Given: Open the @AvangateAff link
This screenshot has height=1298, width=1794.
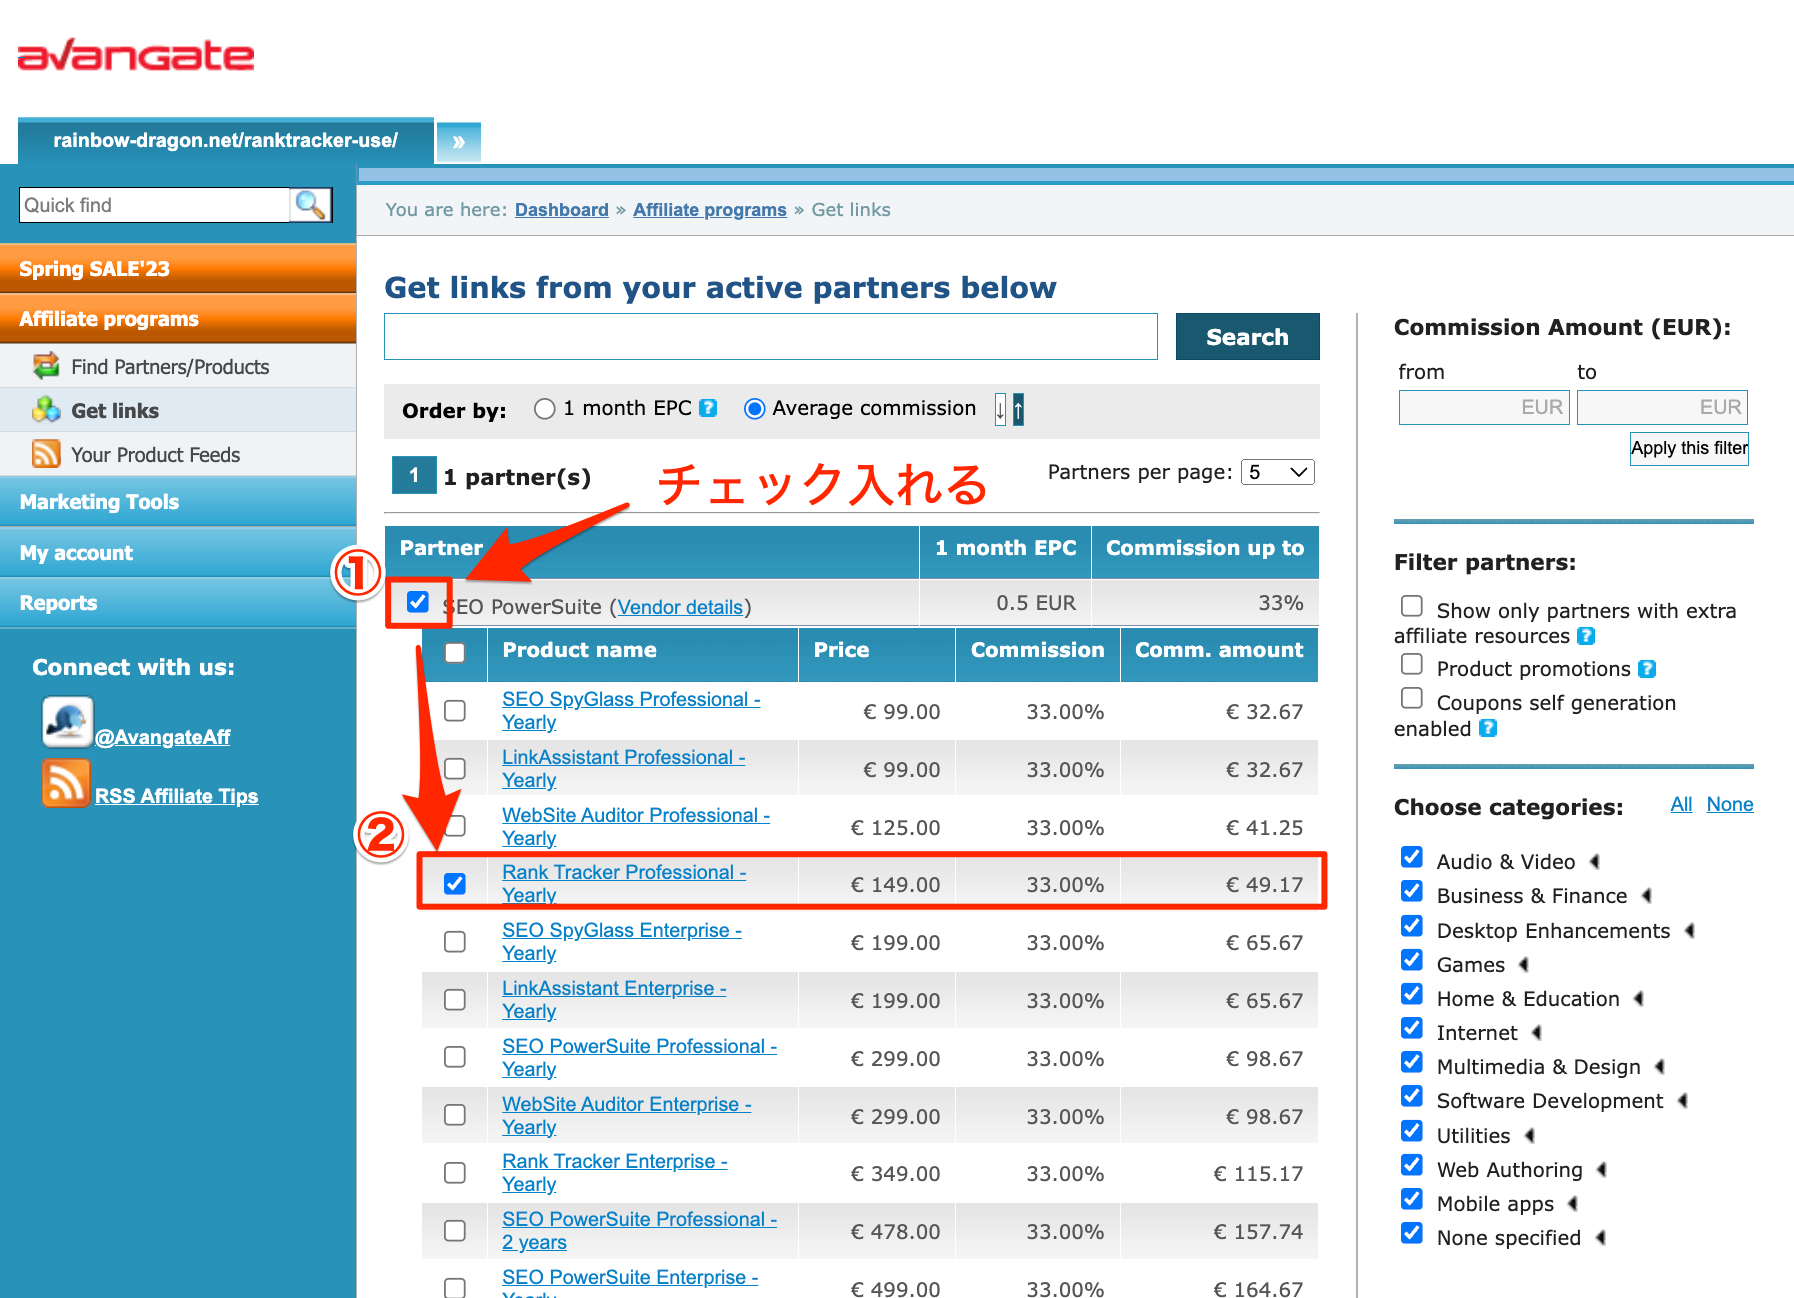Looking at the screenshot, I should [x=162, y=737].
